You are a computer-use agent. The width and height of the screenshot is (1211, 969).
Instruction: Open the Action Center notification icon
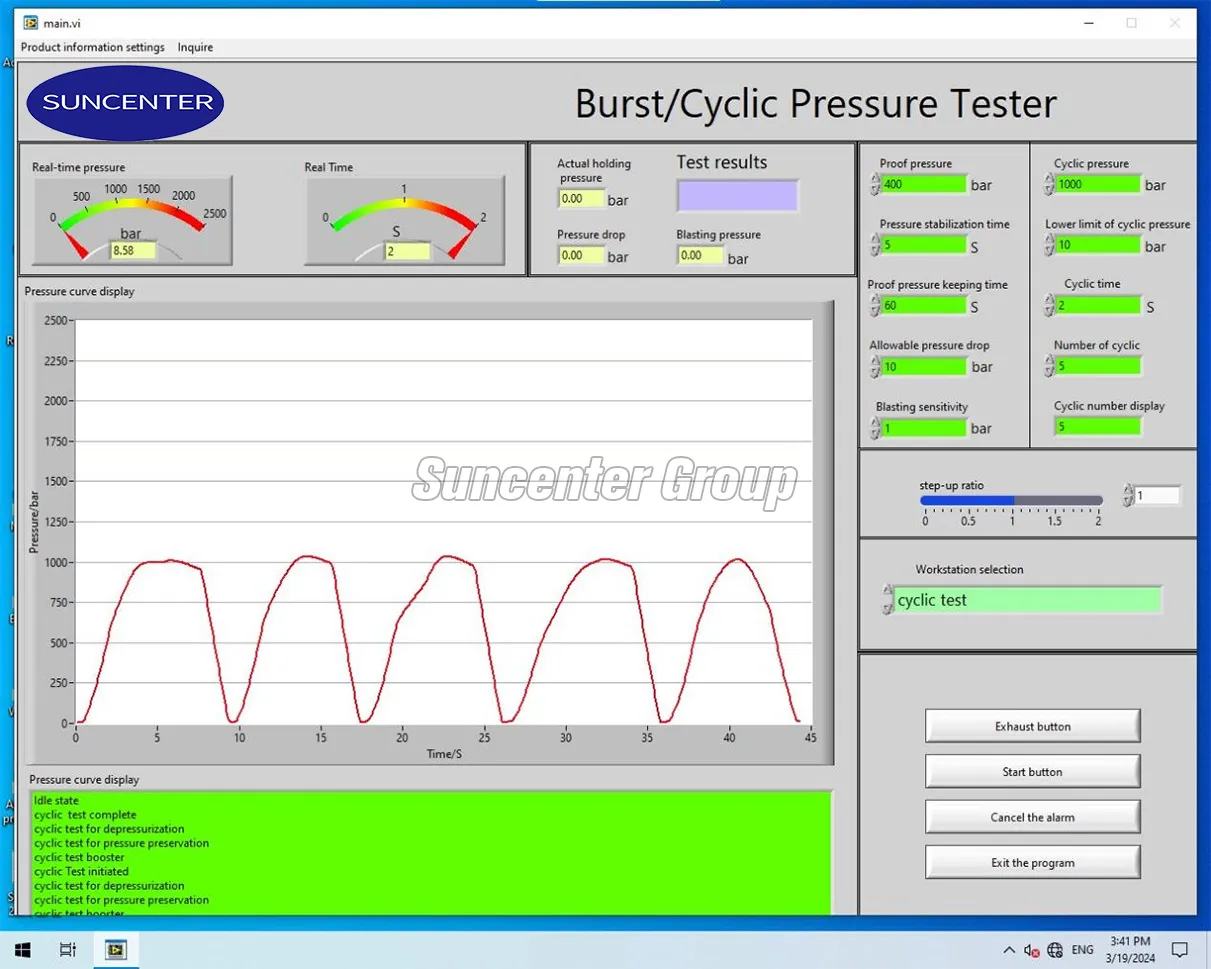tap(1182, 949)
